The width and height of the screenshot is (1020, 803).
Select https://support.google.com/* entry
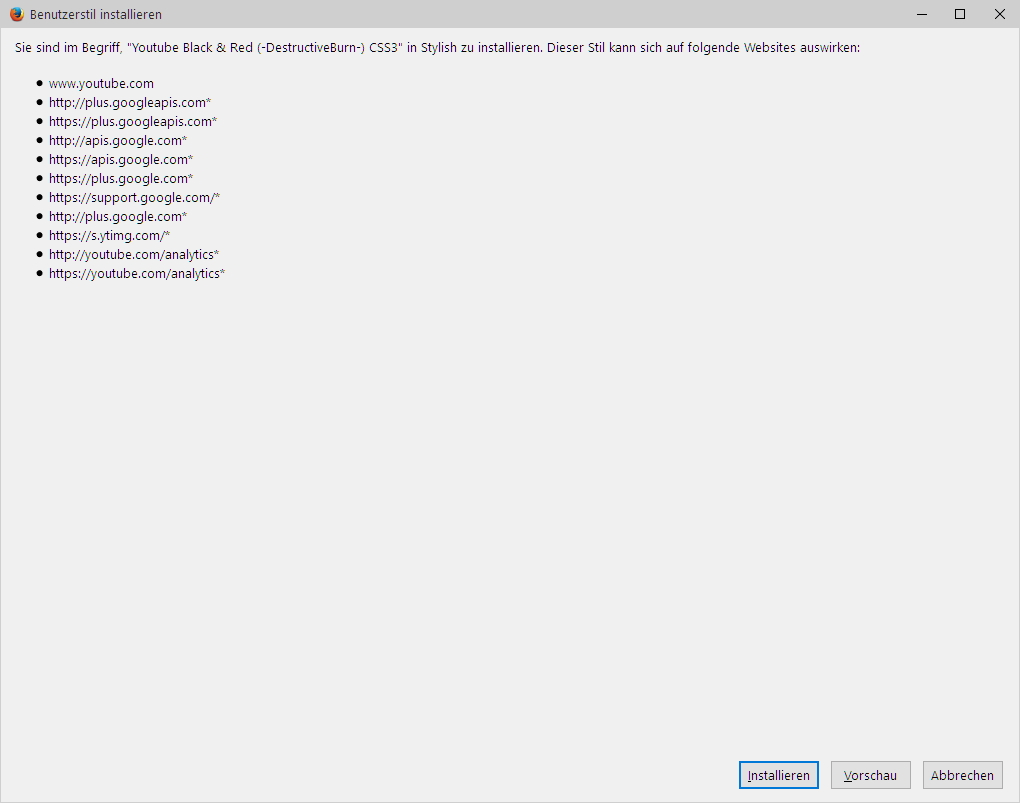click(134, 197)
